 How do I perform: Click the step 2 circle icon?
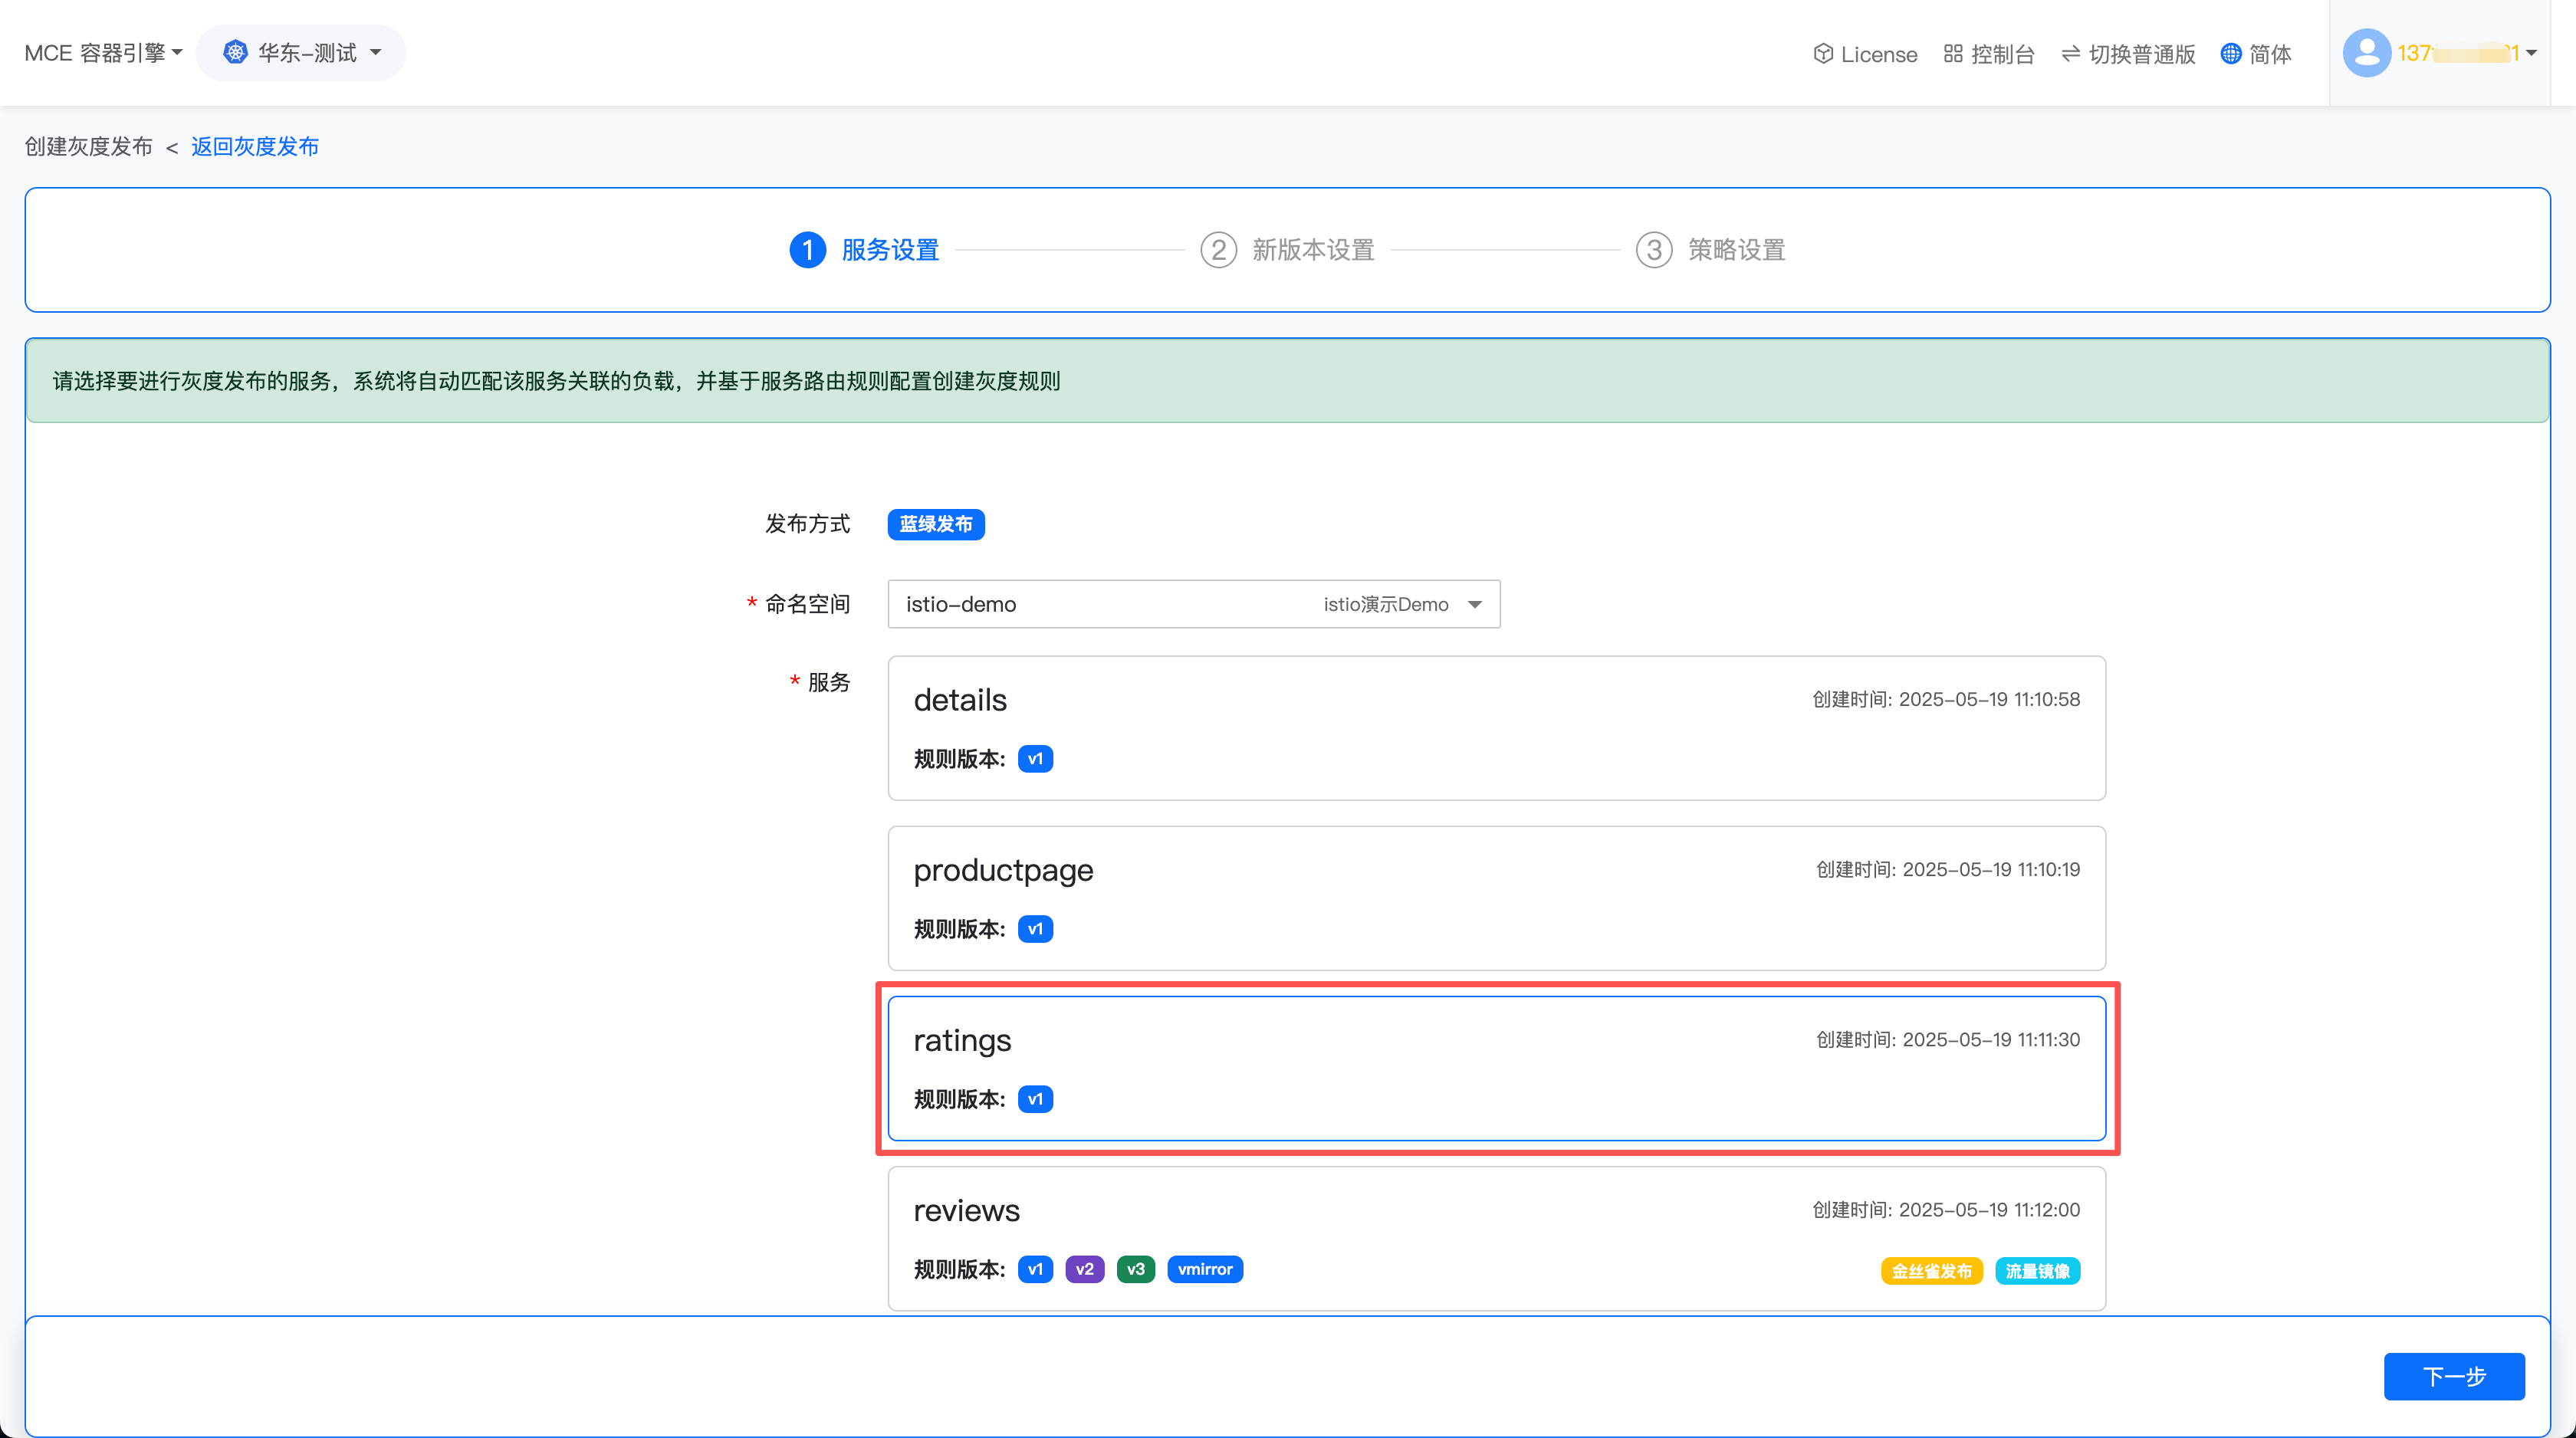tap(1218, 249)
